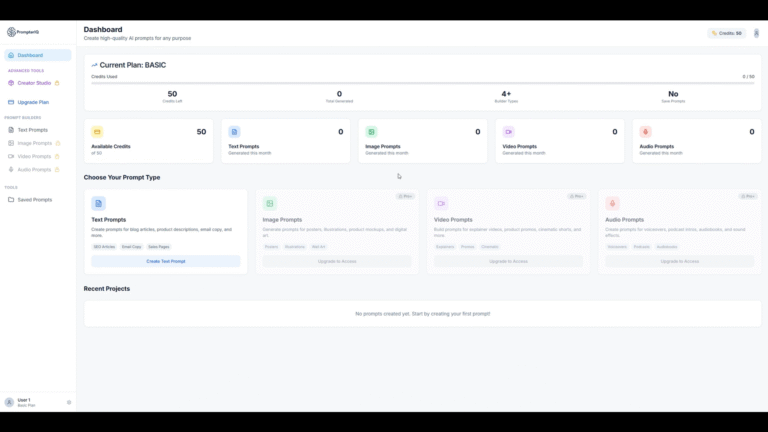This screenshot has width=768, height=432.
Task: Click the User 1 avatar at bottom
Action: click(x=9, y=402)
